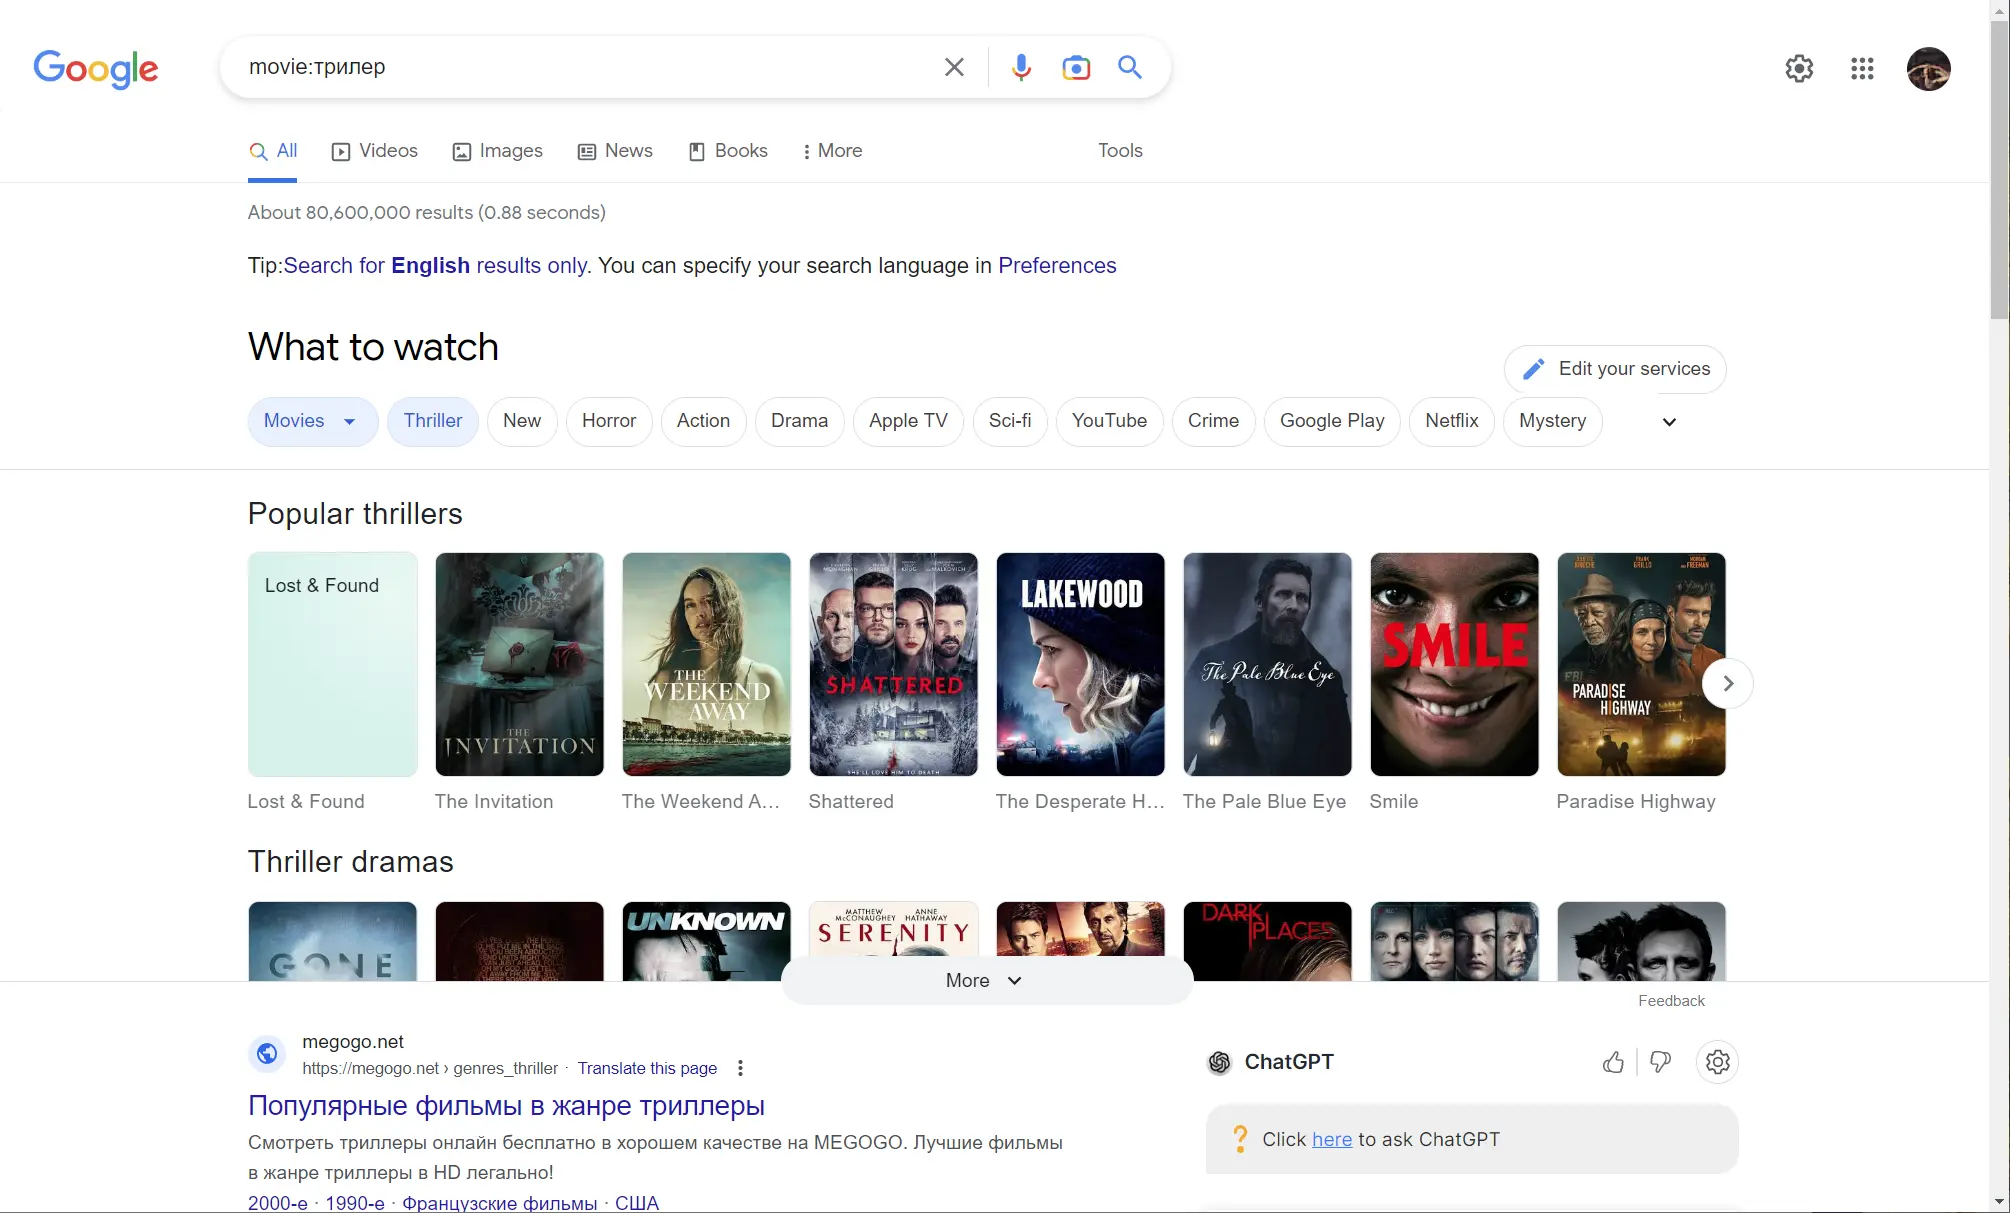Click the page vertical scrollbar thumb
Viewport: 2010px width, 1213px height.
[2000, 170]
